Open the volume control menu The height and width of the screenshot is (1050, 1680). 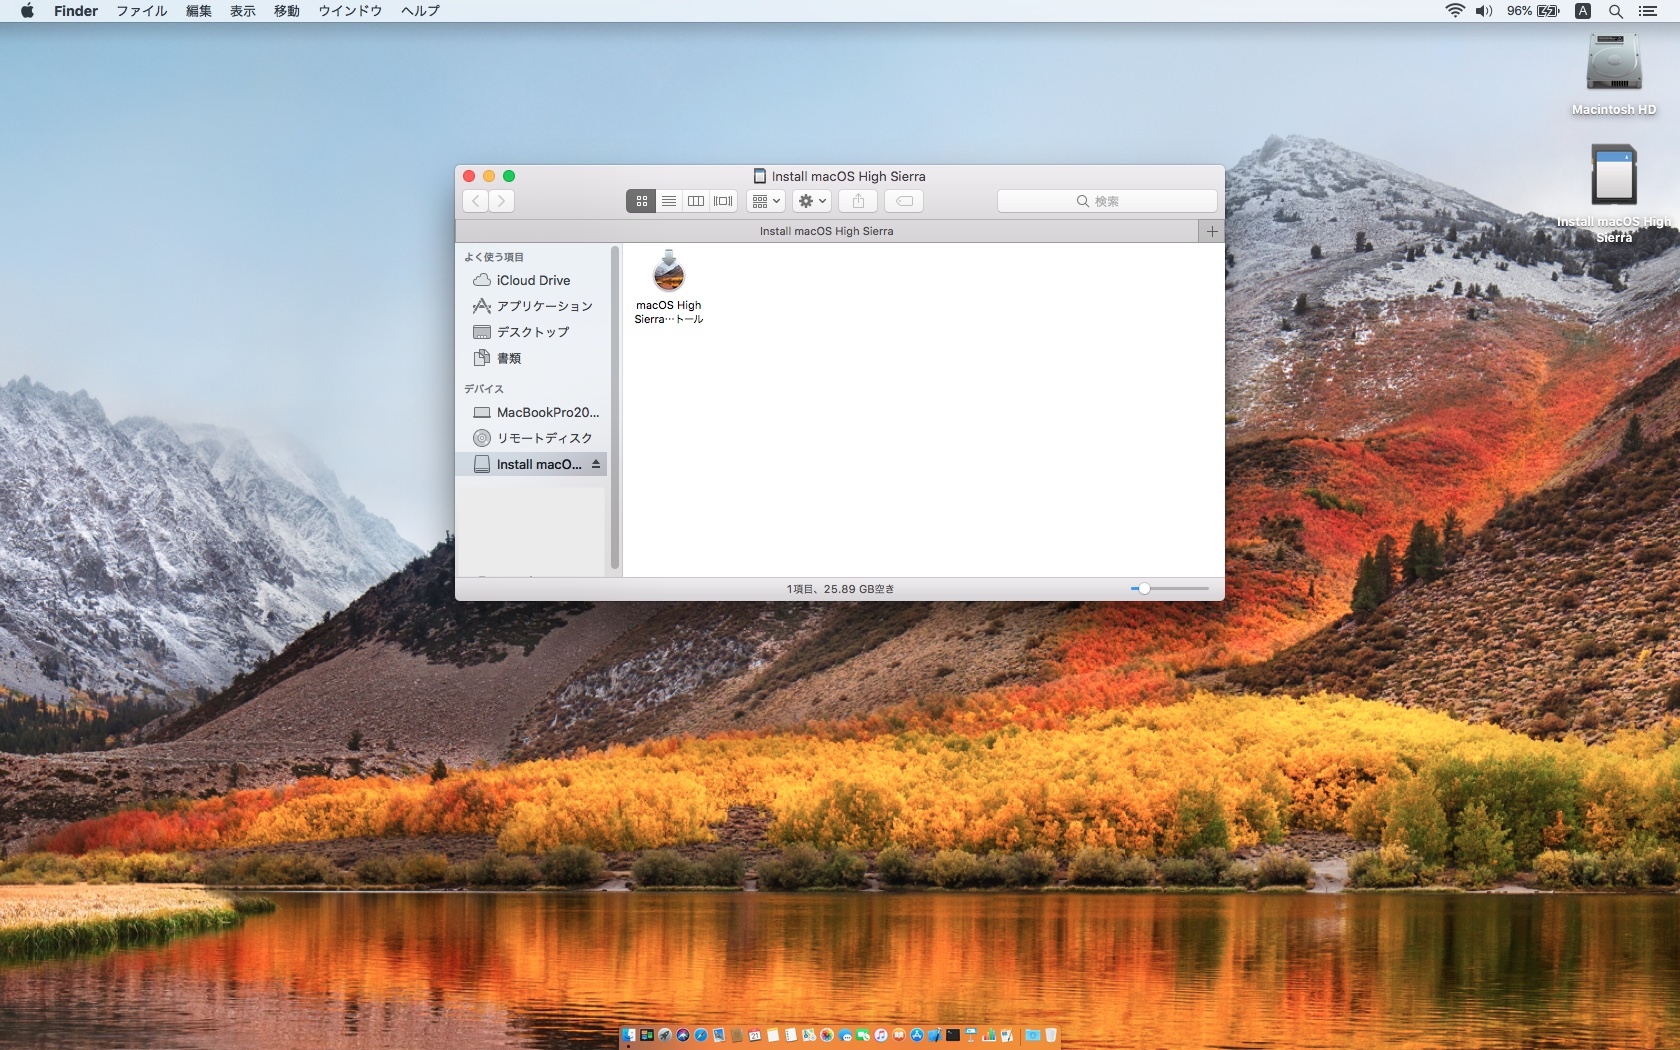1484,11
